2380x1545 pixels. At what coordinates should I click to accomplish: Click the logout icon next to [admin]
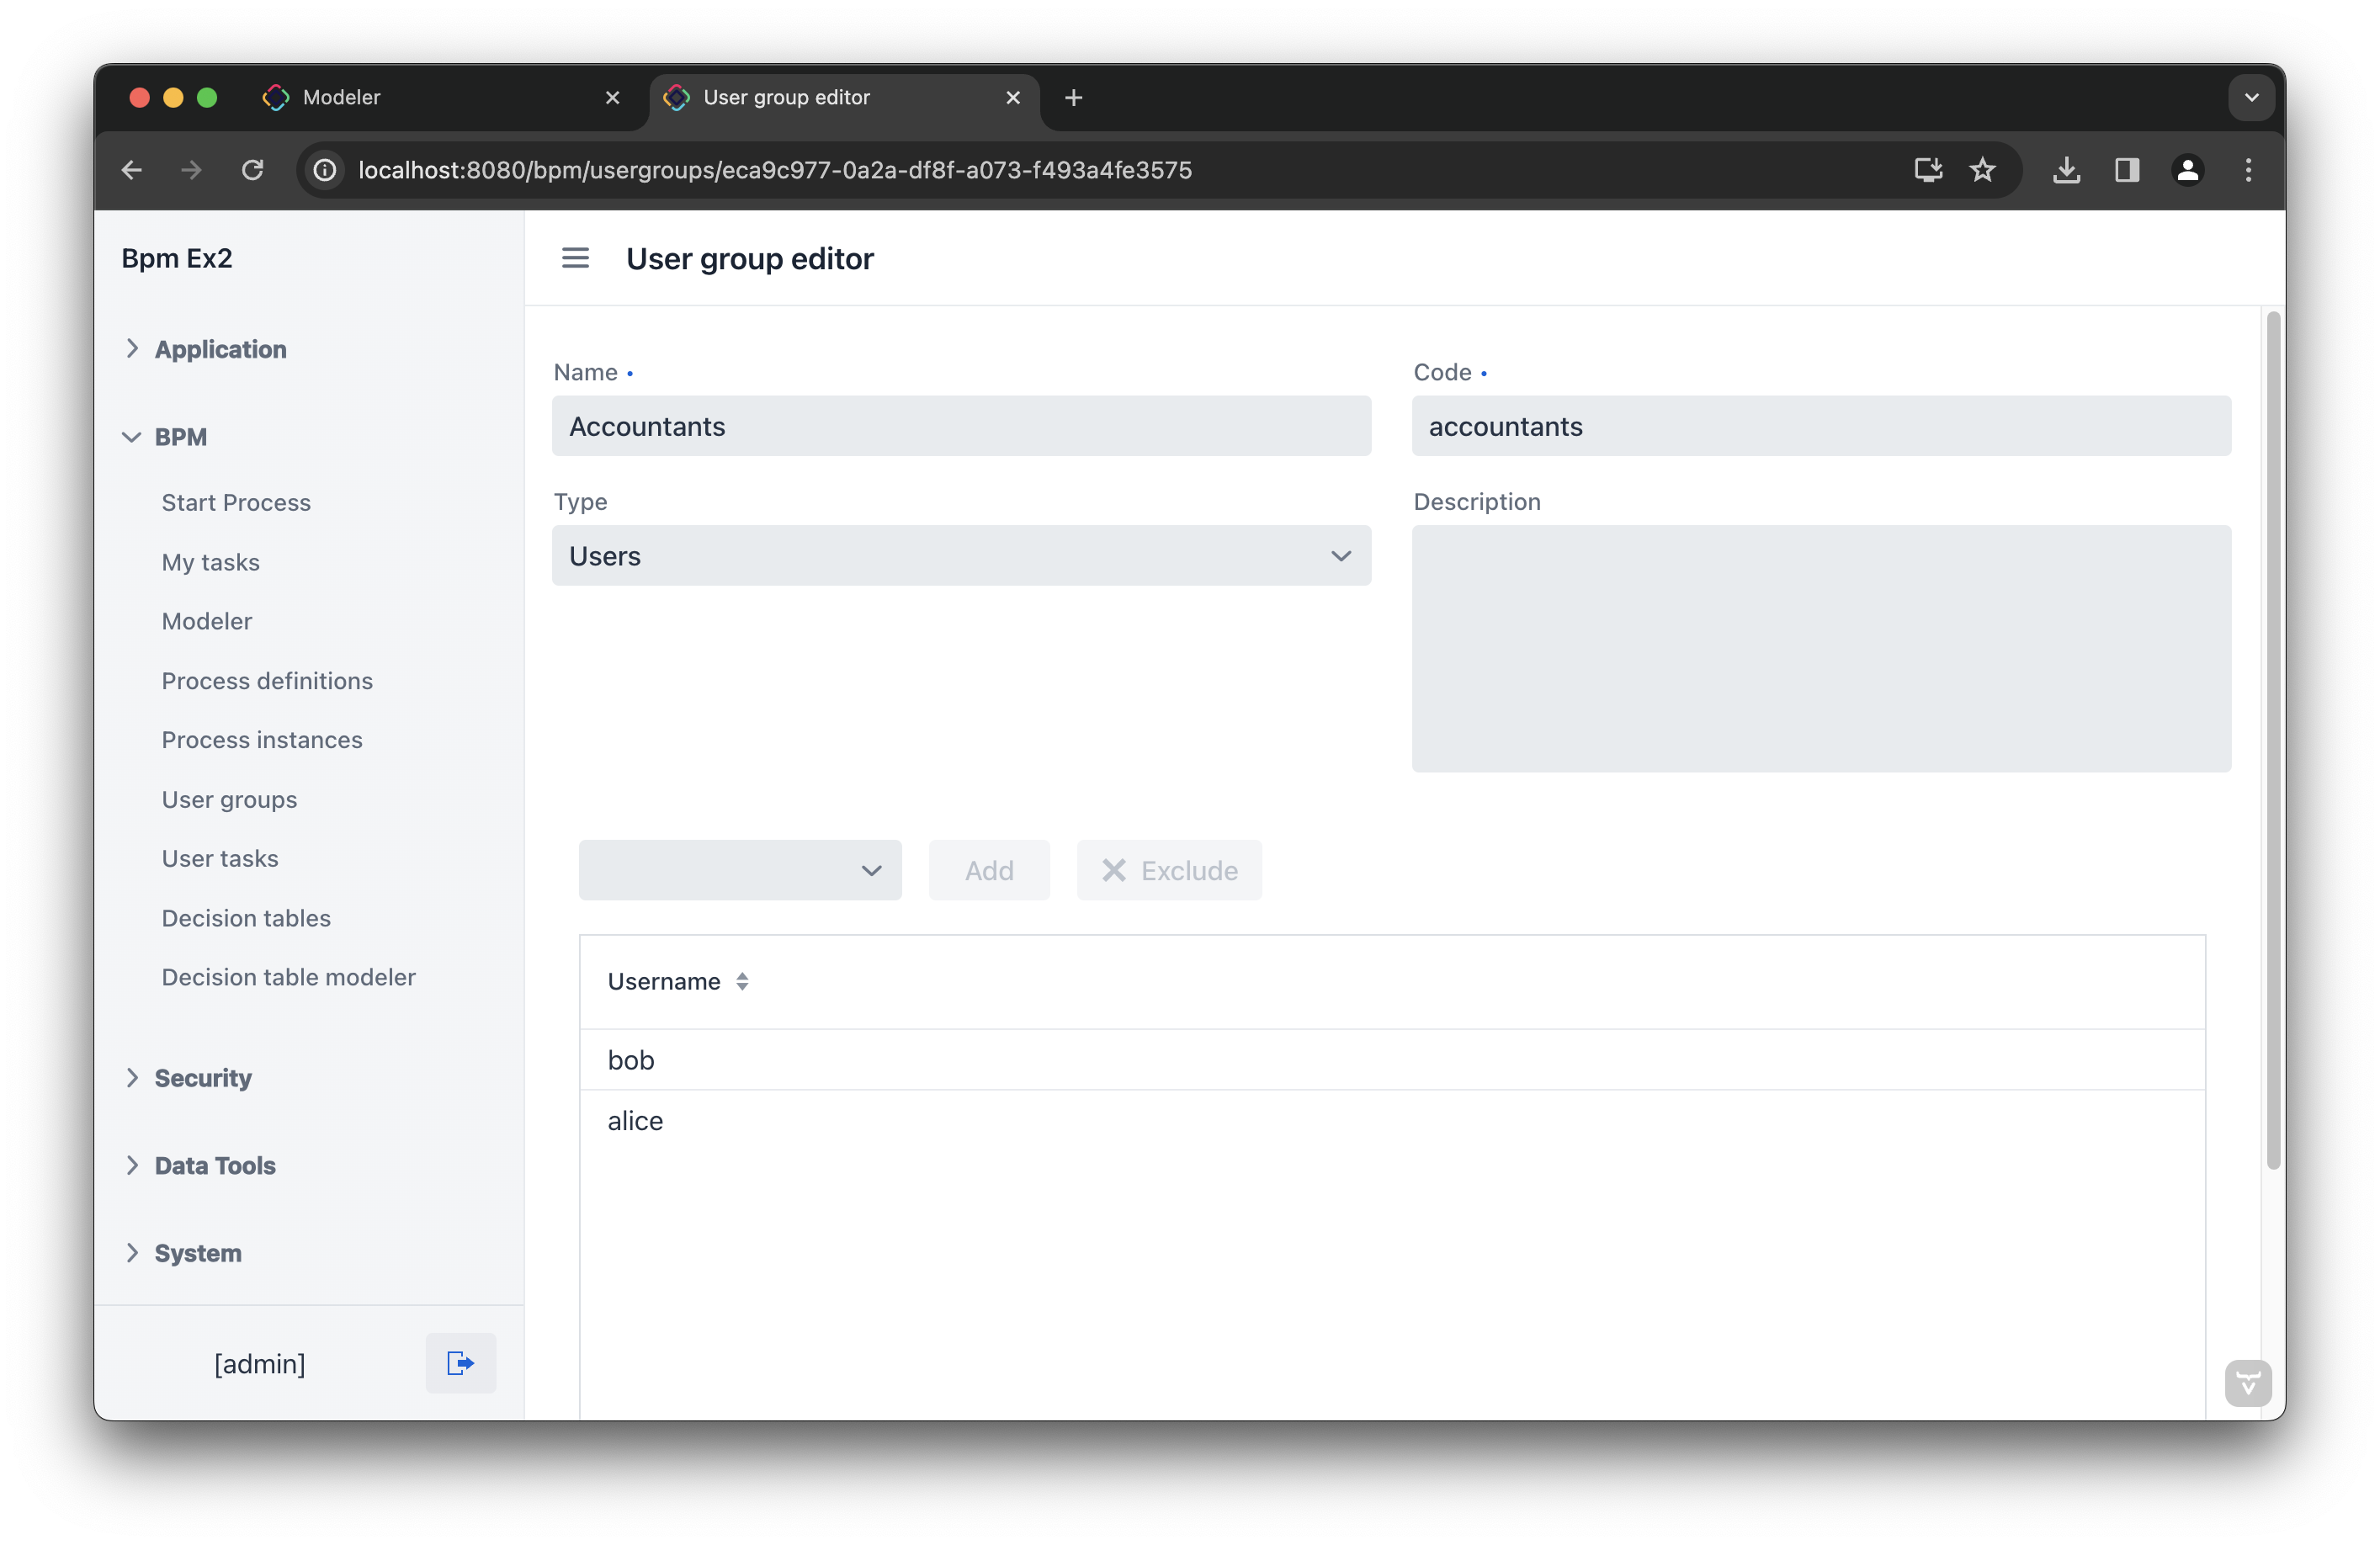coord(460,1362)
